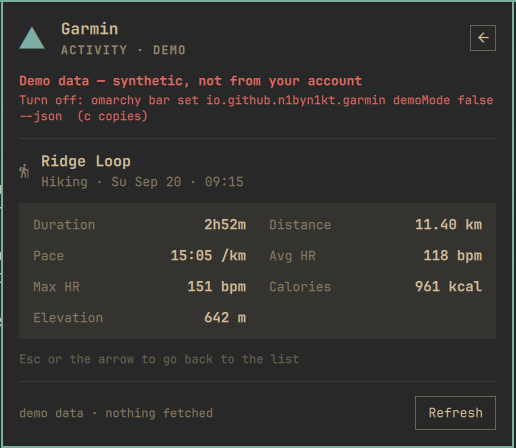Click the hiking figure icon

point(24,171)
